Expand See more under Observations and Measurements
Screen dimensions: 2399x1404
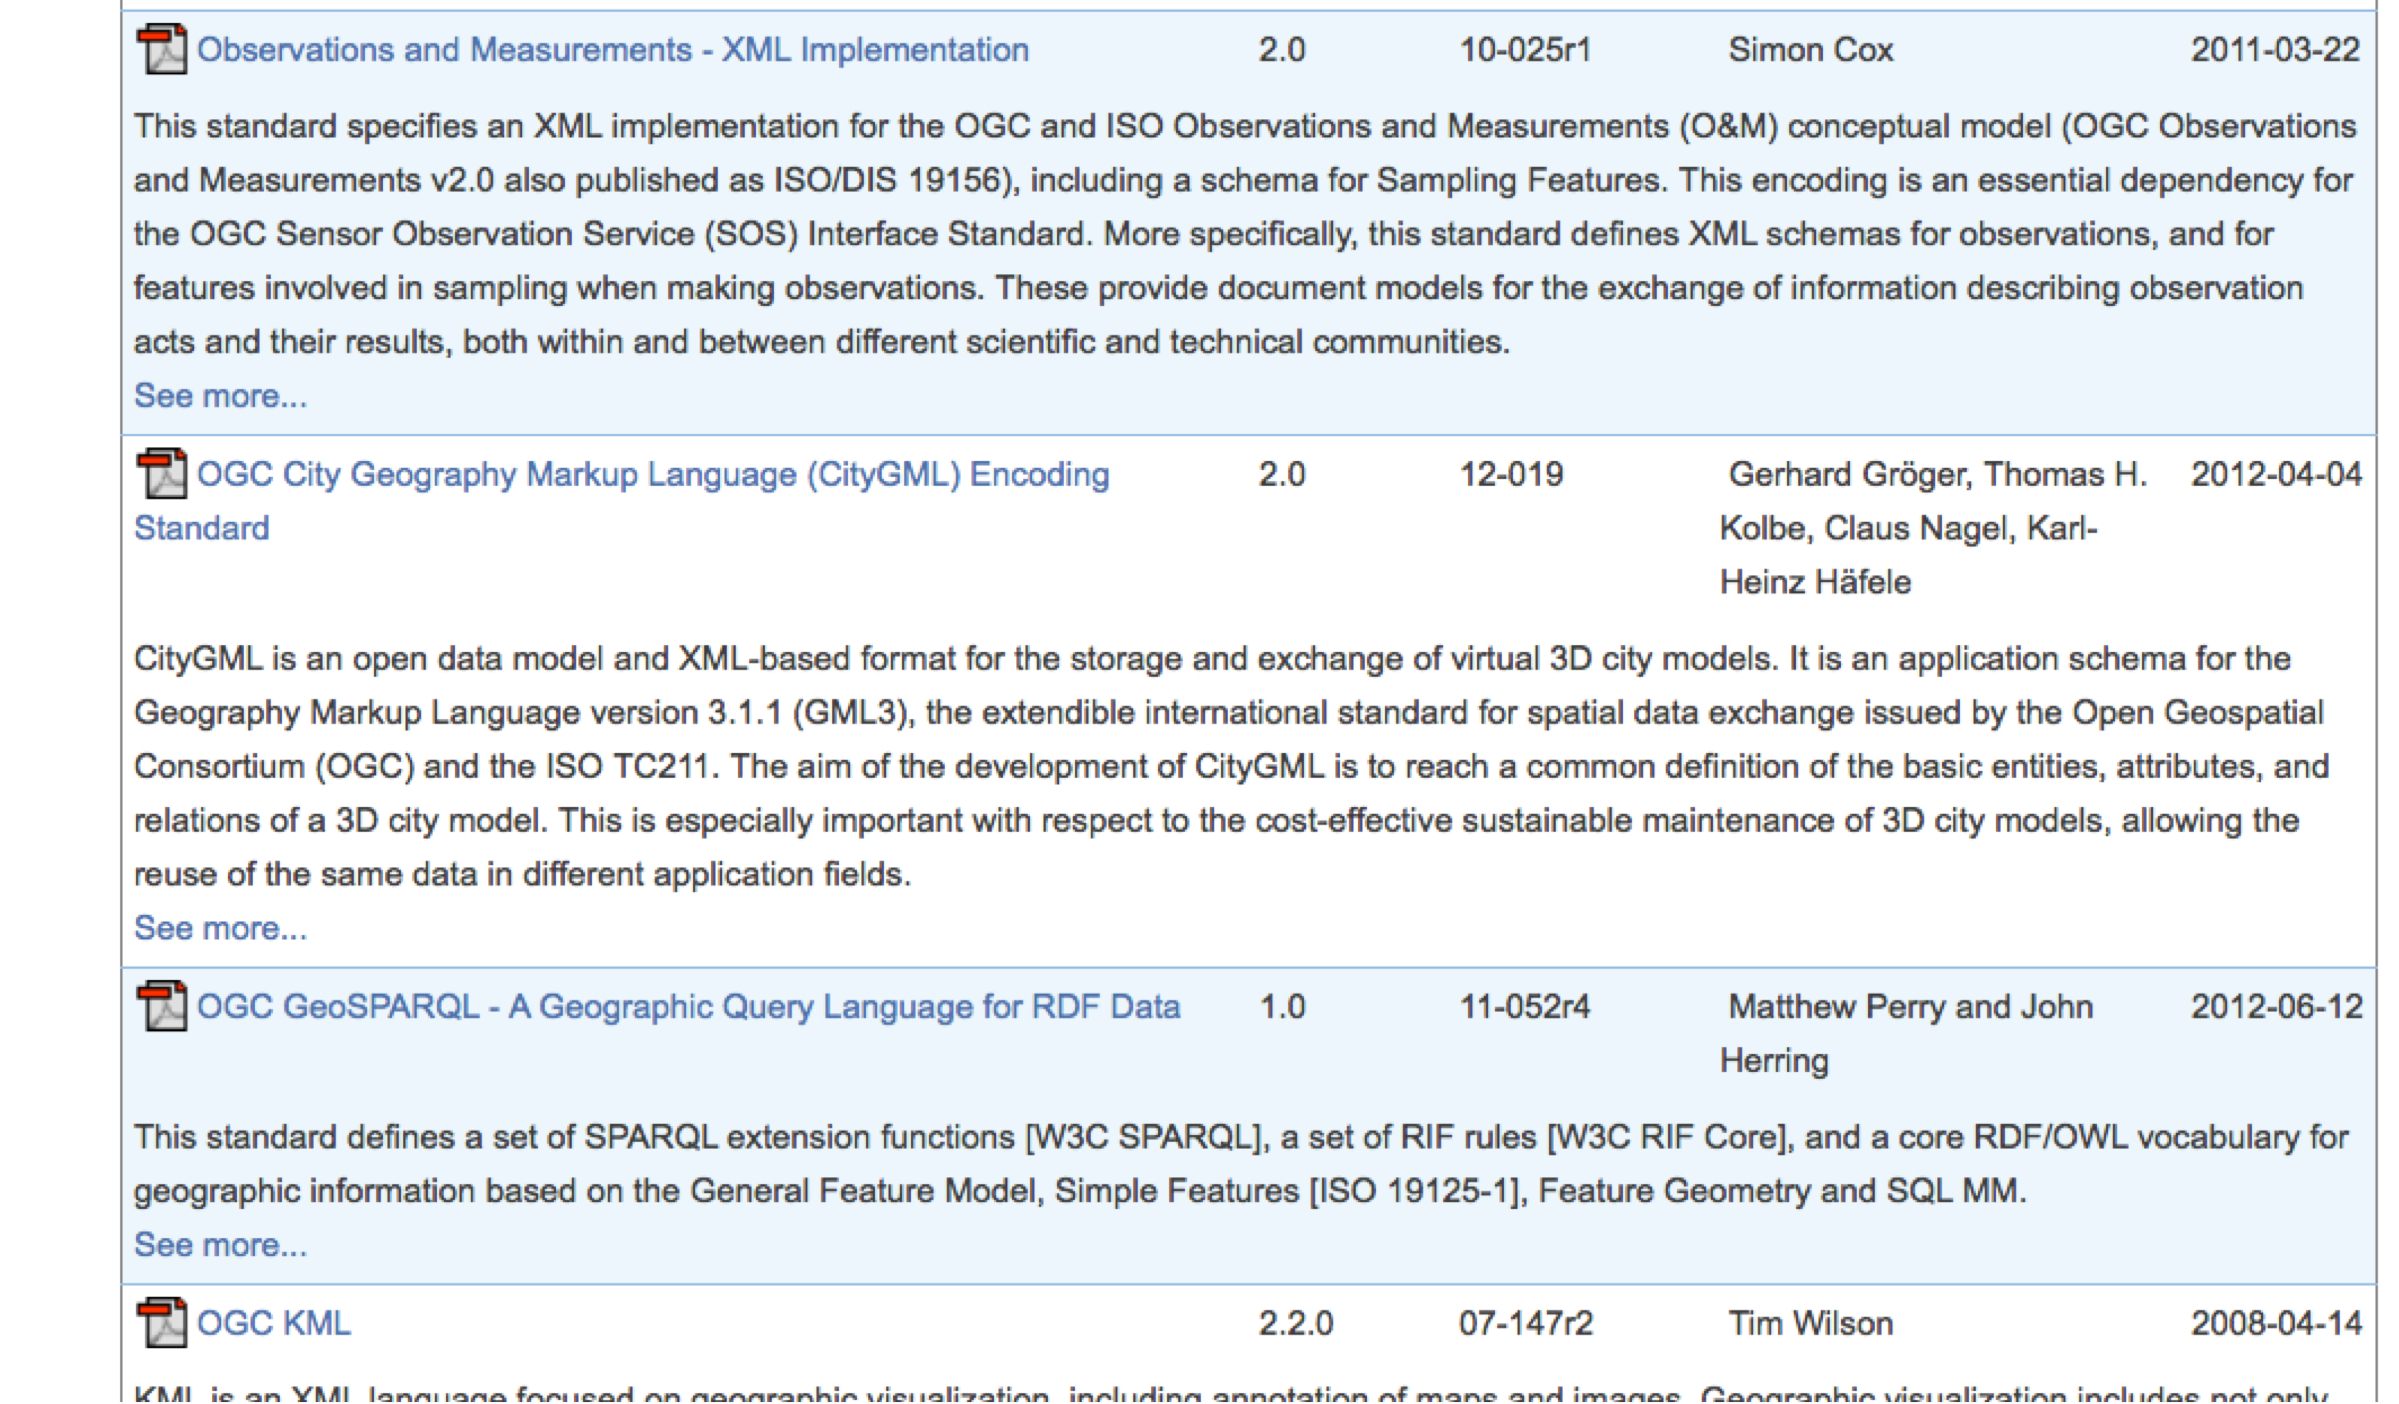coord(220,396)
